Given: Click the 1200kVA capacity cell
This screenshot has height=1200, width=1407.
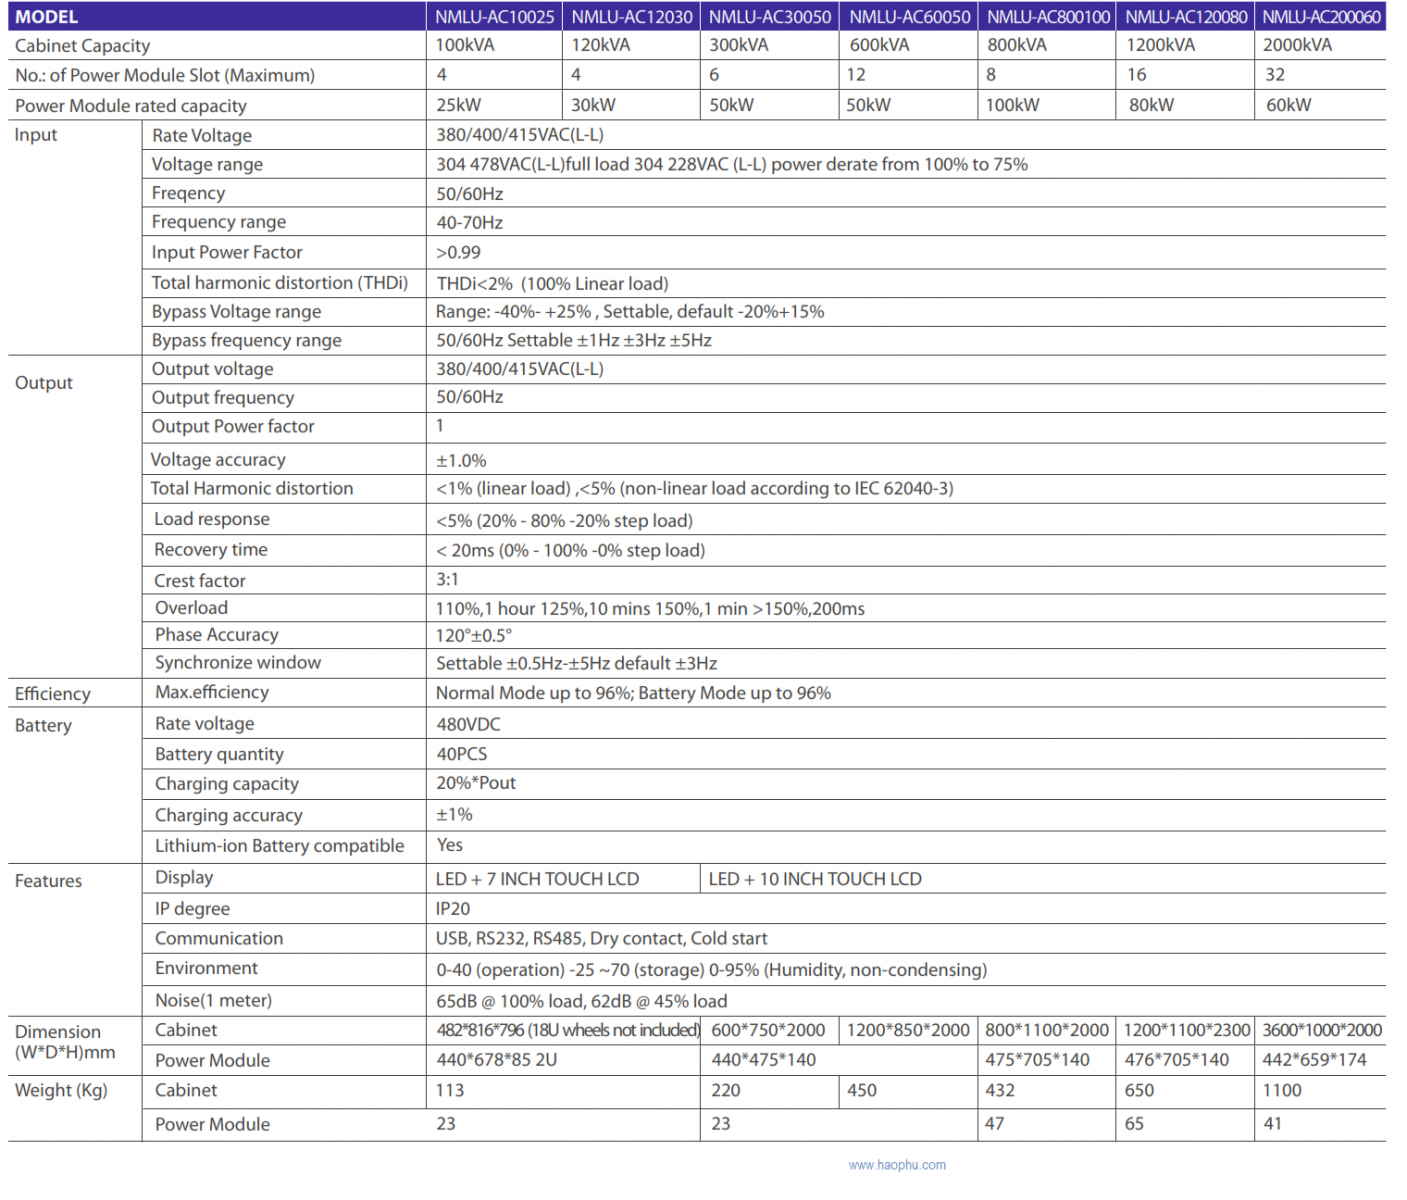Looking at the screenshot, I should [1160, 45].
